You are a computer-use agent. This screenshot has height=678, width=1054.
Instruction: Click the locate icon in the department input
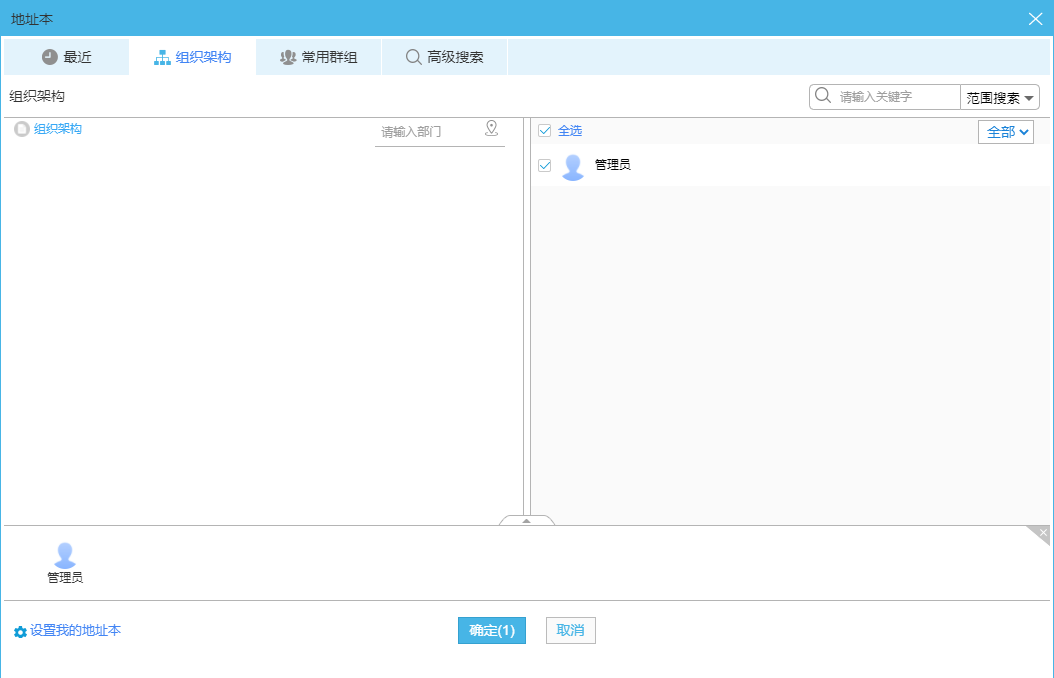491,128
